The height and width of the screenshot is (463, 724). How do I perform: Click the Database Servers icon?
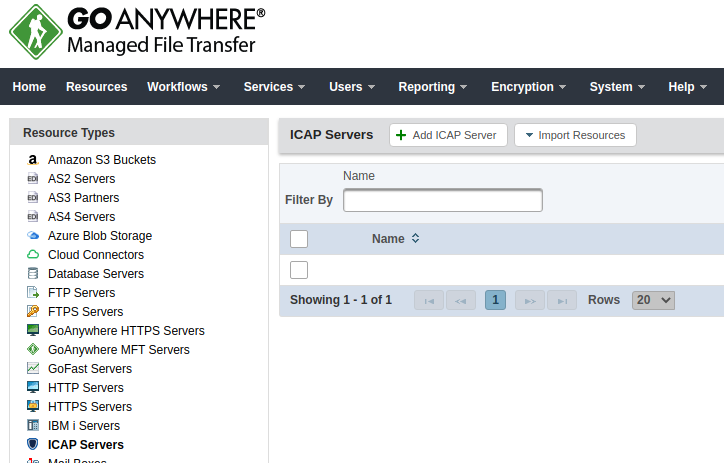tap(32, 274)
